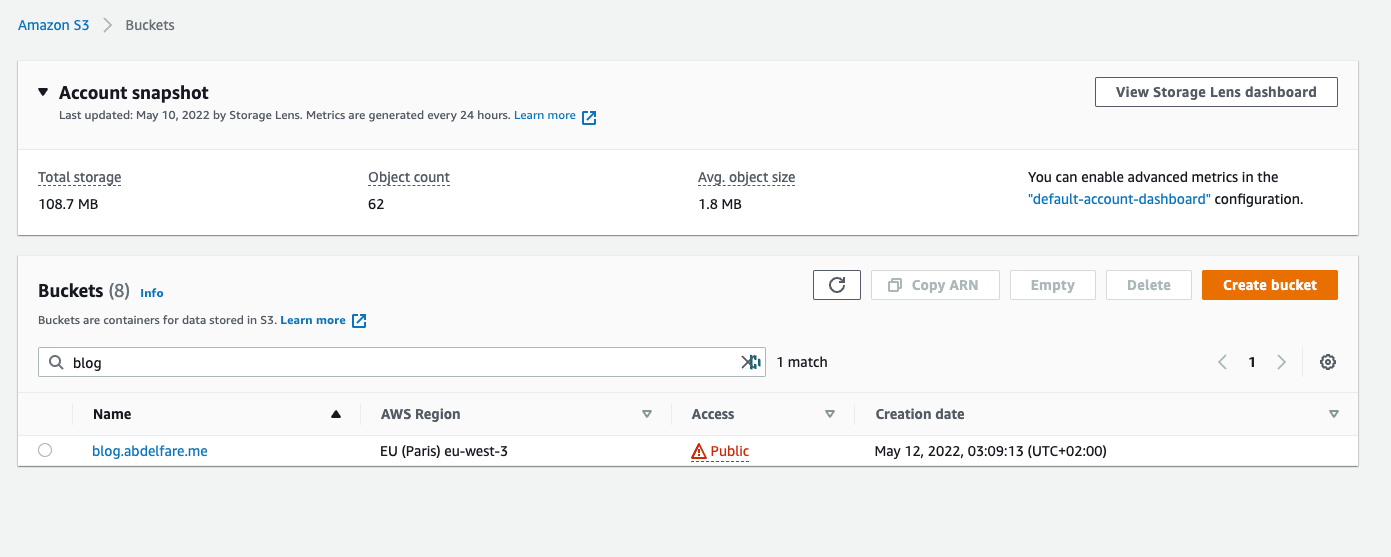Click the Create bucket button
This screenshot has height=557, width=1391.
tap(1269, 285)
